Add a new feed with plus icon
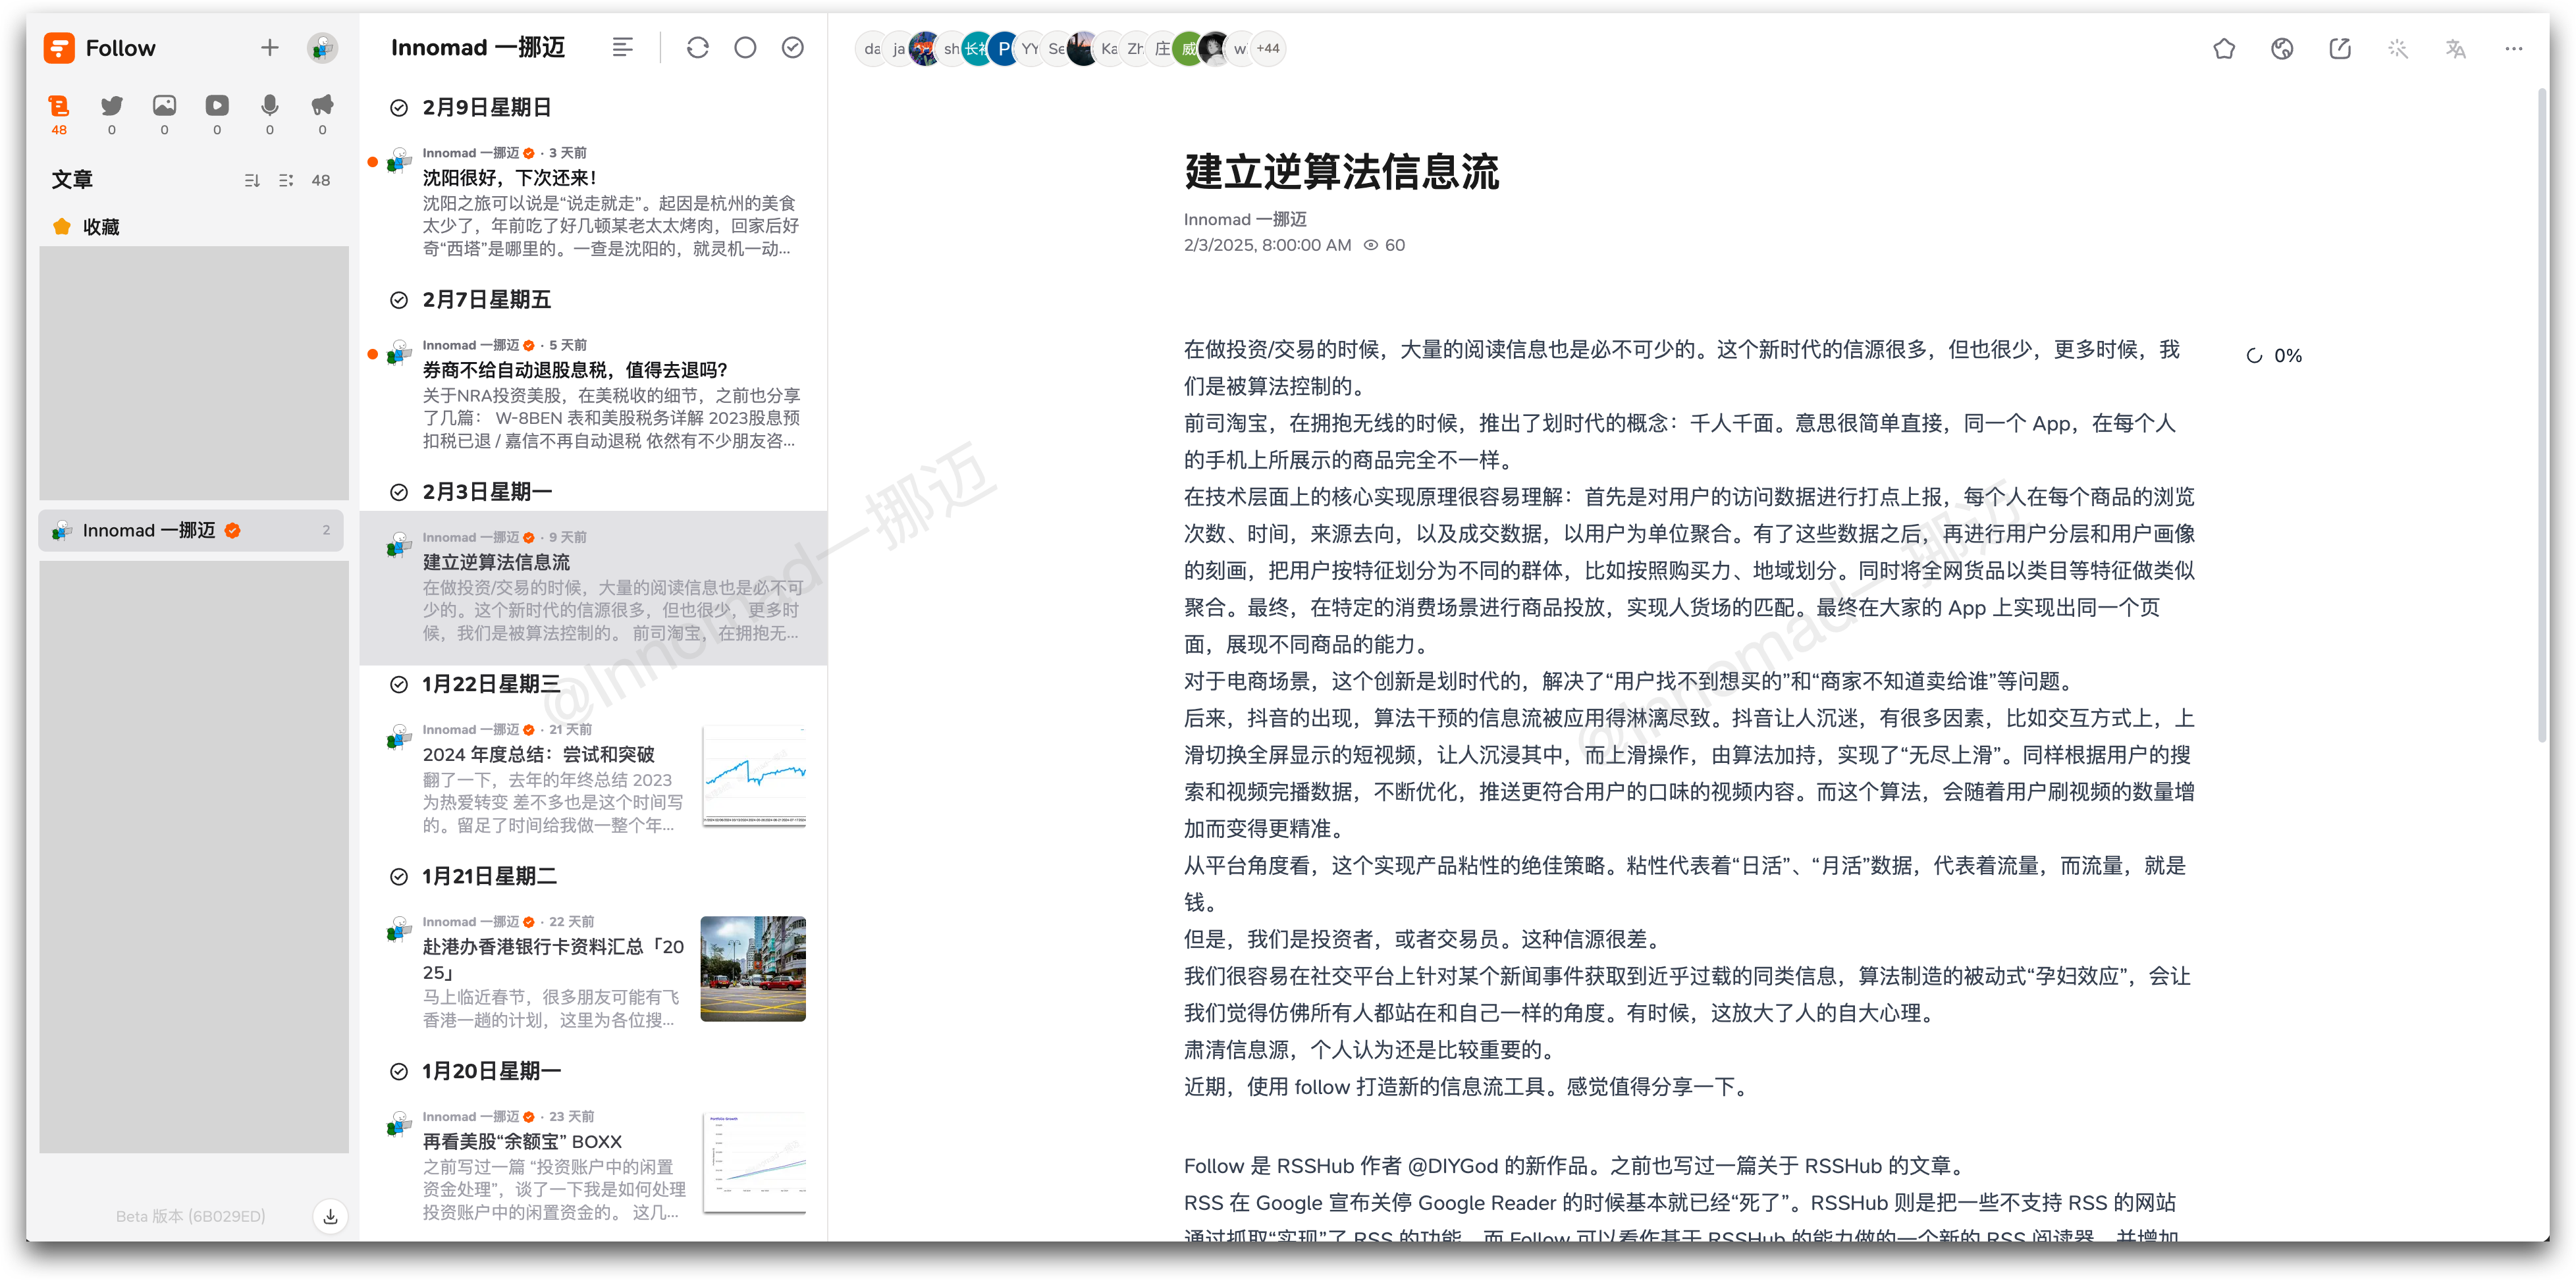This screenshot has height=1281, width=2576. point(269,48)
